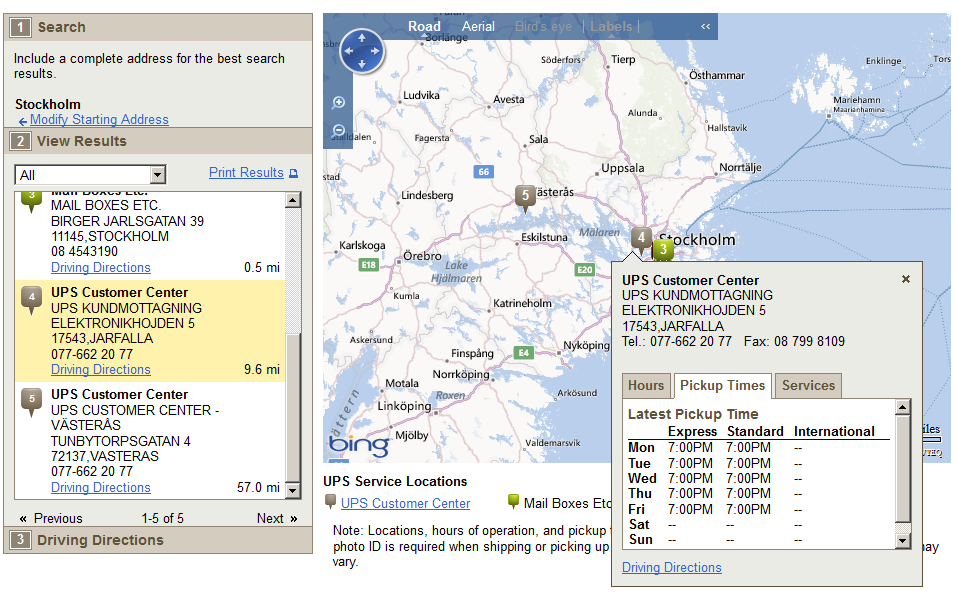Click the Bing logo on the map
This screenshot has width=974, height=594.
click(x=358, y=444)
